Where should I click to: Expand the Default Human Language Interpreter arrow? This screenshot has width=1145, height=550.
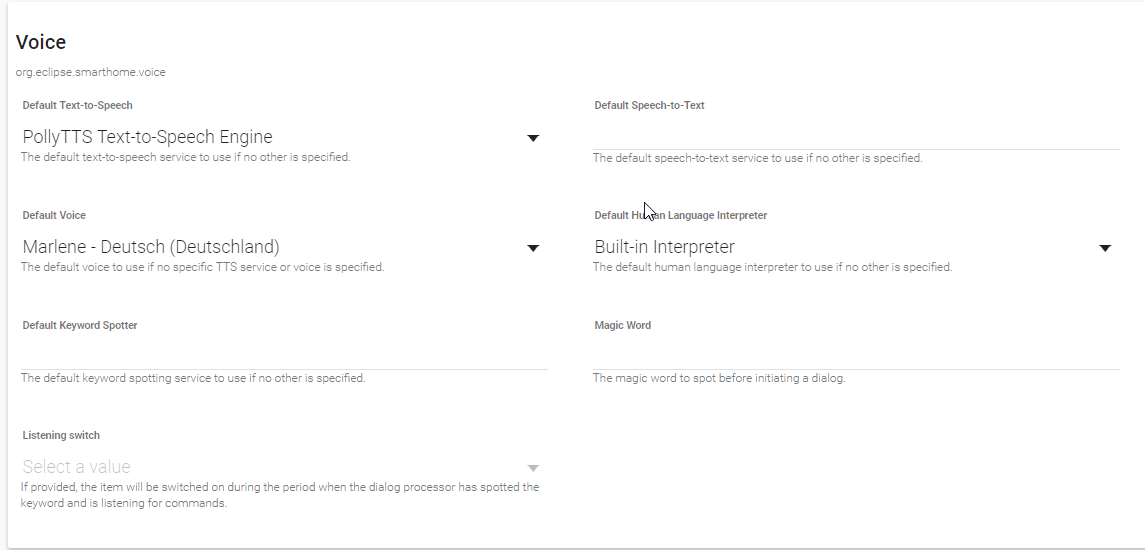pos(1105,248)
